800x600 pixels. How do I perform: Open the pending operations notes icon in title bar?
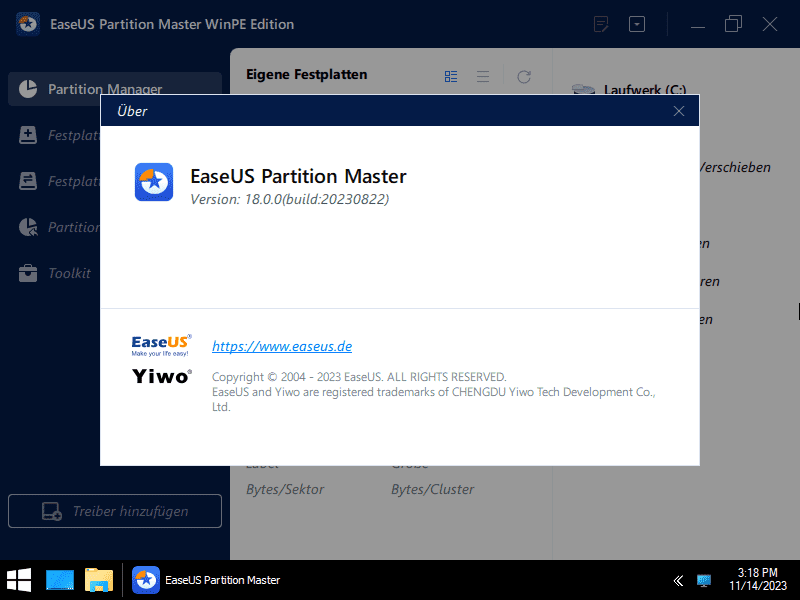(602, 24)
